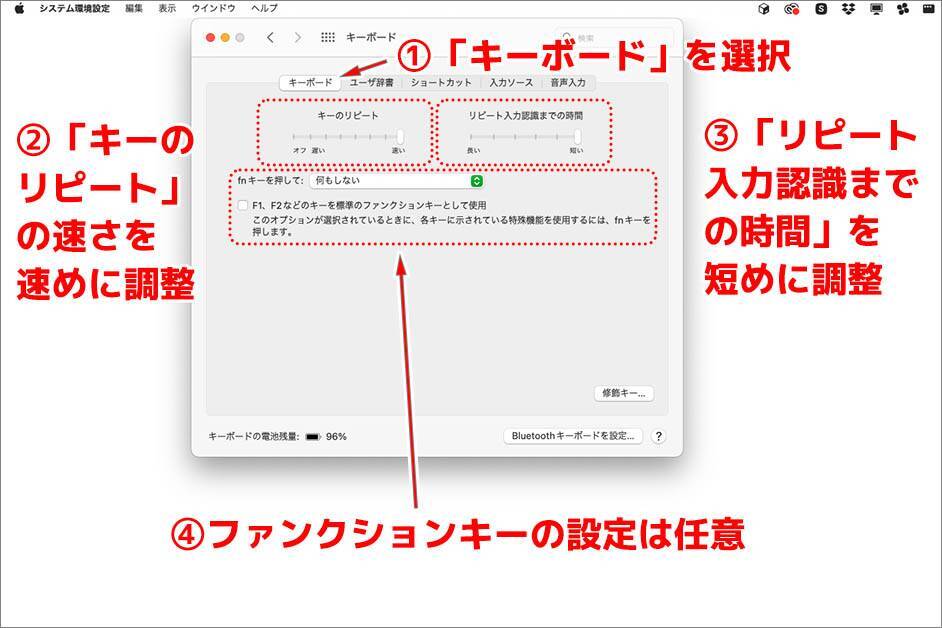Minimize the keyboard preferences window
This screenshot has height=628, width=942.
click(x=225, y=37)
